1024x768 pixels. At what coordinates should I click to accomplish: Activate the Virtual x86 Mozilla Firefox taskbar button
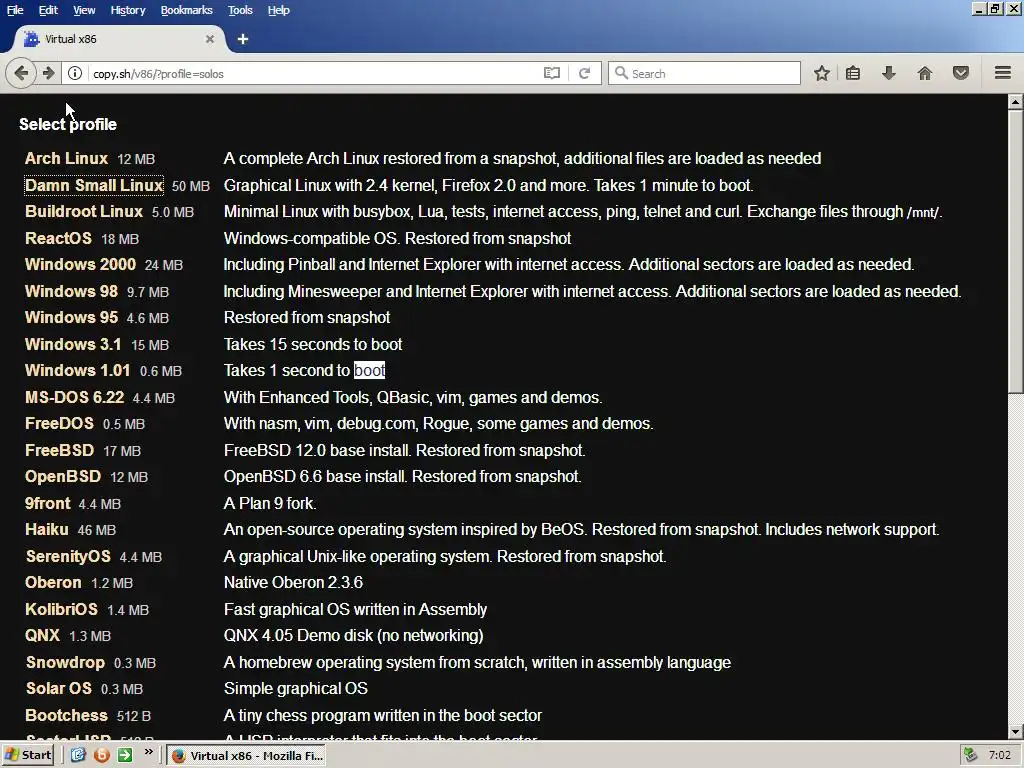(x=246, y=756)
